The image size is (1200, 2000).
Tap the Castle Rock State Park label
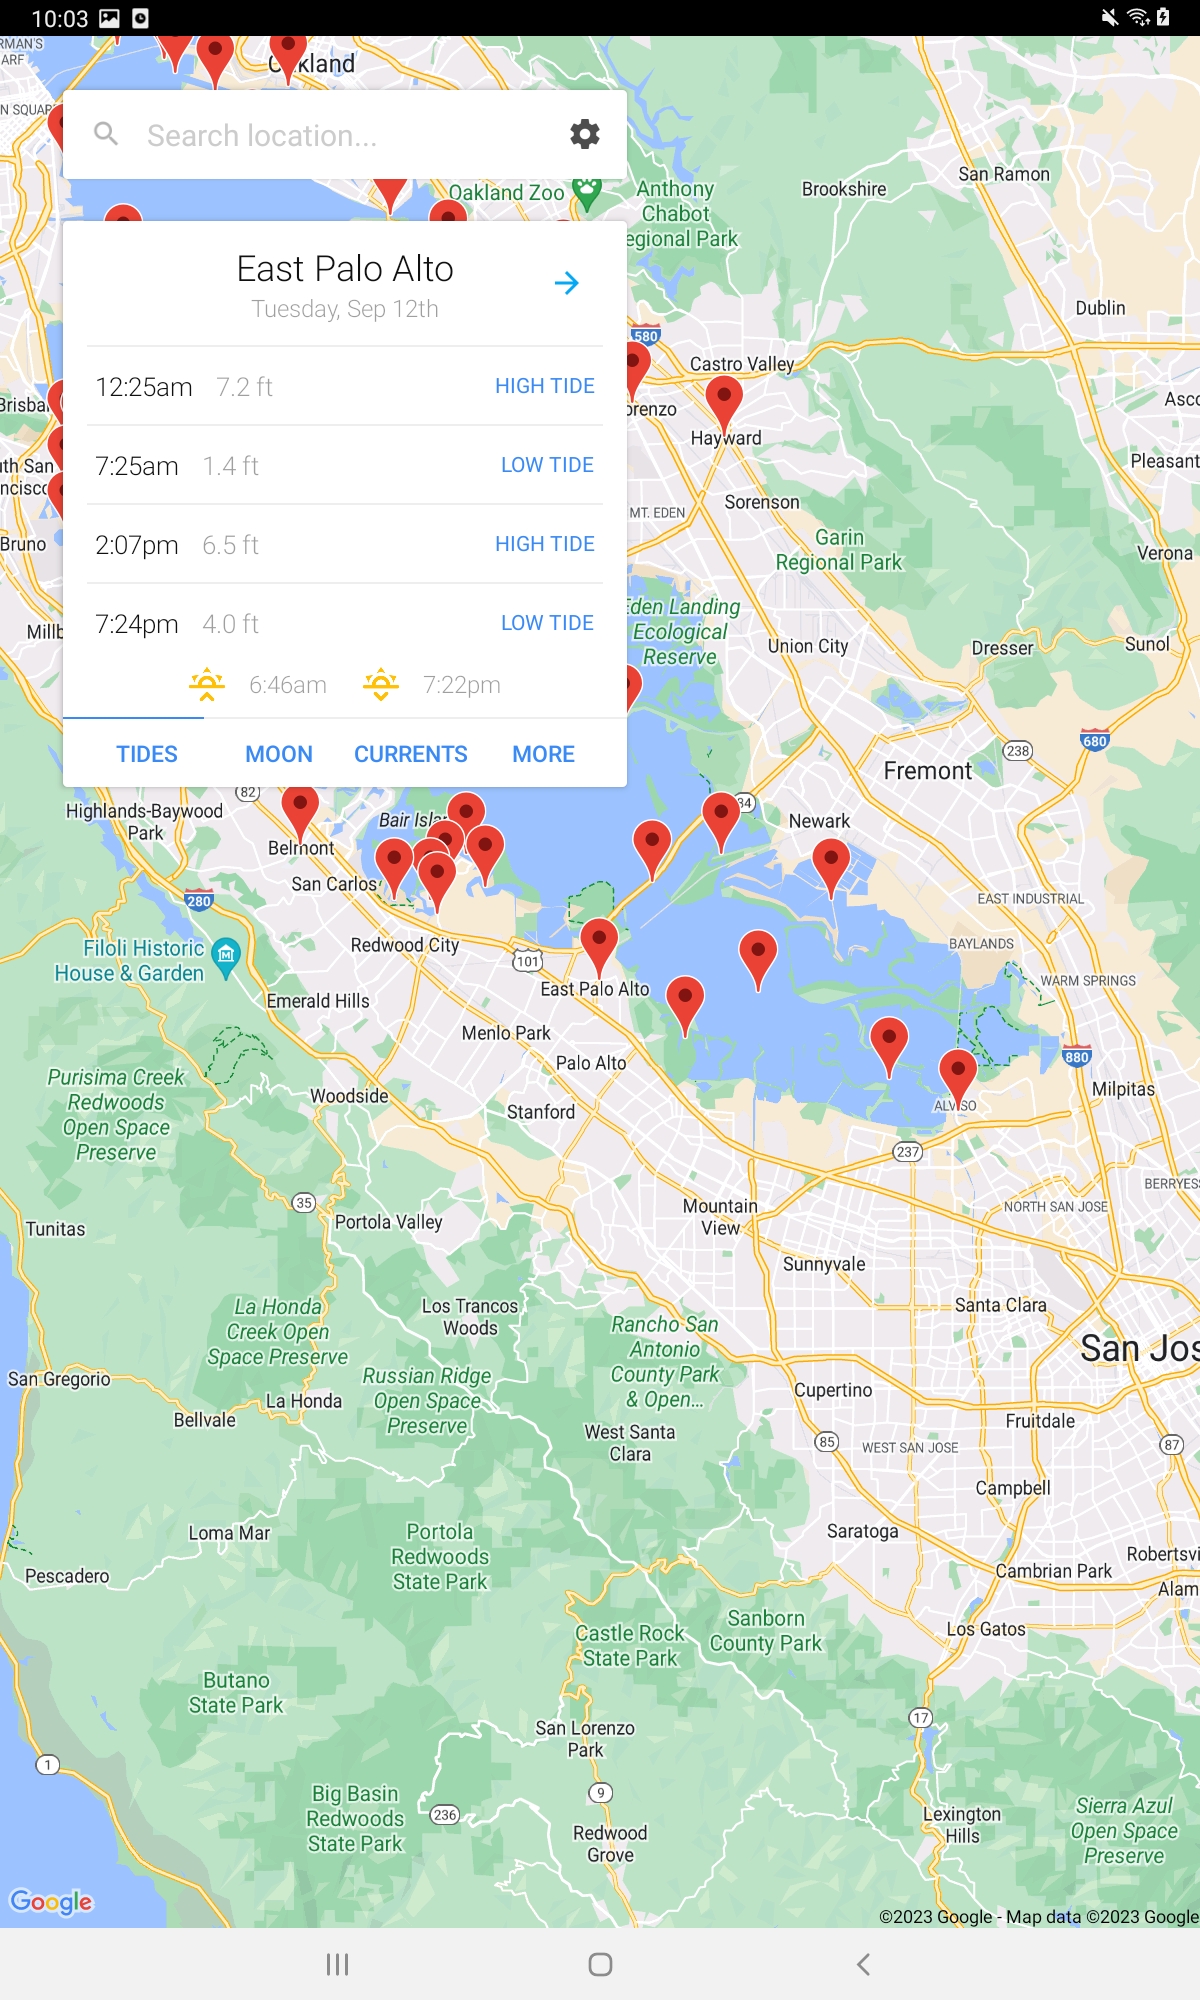(x=630, y=1645)
